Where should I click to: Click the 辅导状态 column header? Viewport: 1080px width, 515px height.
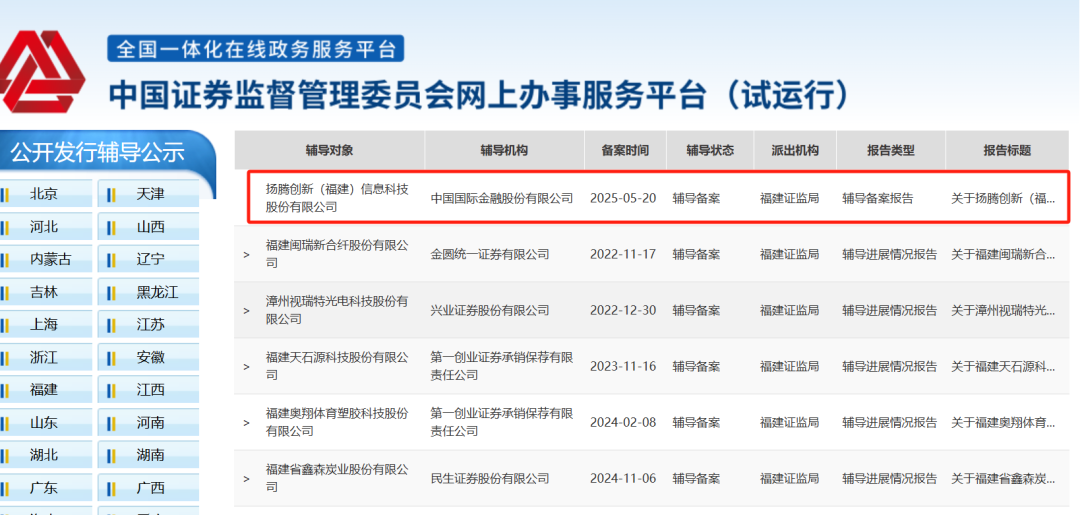click(x=710, y=151)
